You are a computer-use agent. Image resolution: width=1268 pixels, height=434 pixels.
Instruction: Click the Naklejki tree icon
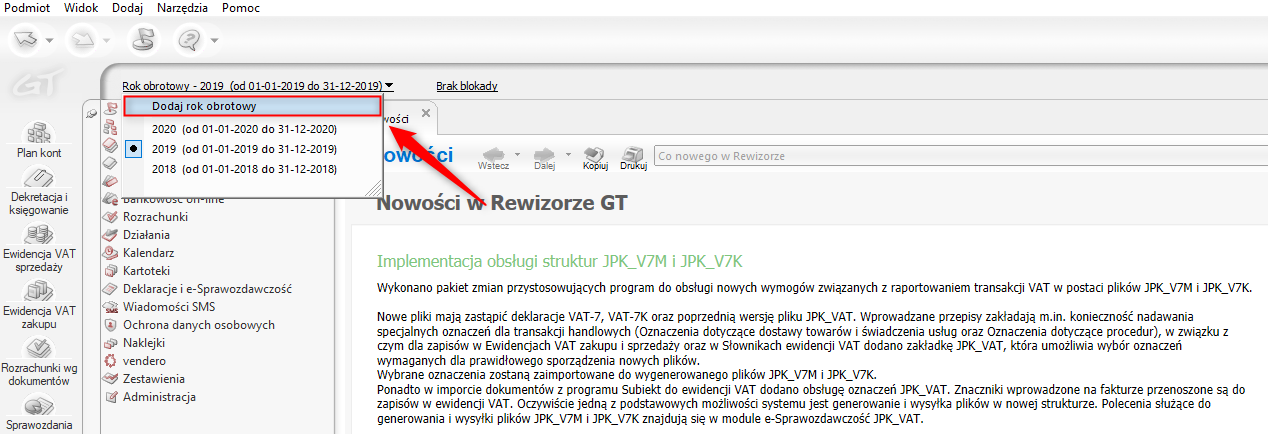point(112,342)
